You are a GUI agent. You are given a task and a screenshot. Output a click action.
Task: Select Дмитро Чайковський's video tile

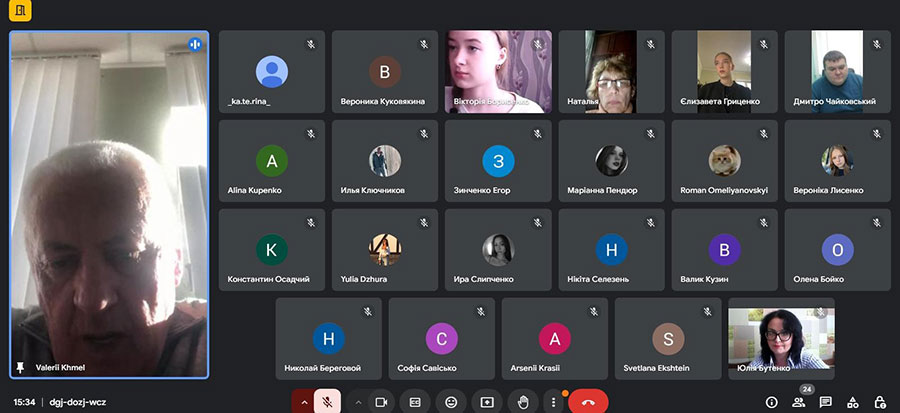tap(836, 71)
